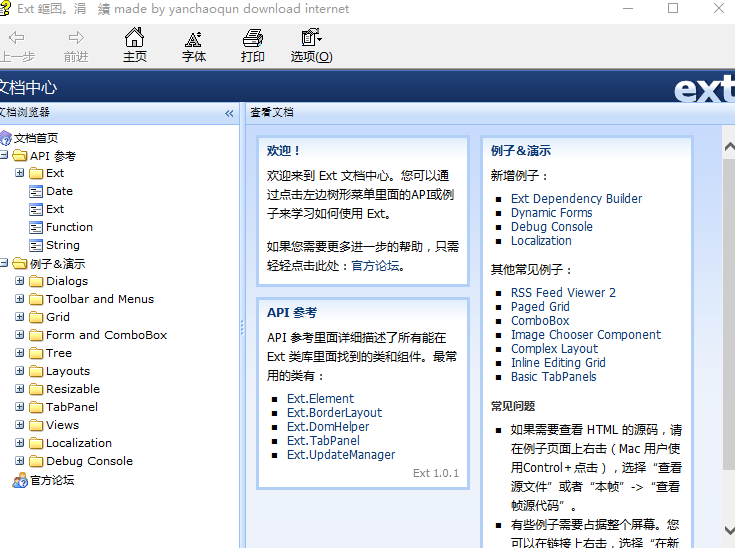The image size is (735, 548).
Task: Click the Print (打印) toolbar icon
Action: (253, 39)
